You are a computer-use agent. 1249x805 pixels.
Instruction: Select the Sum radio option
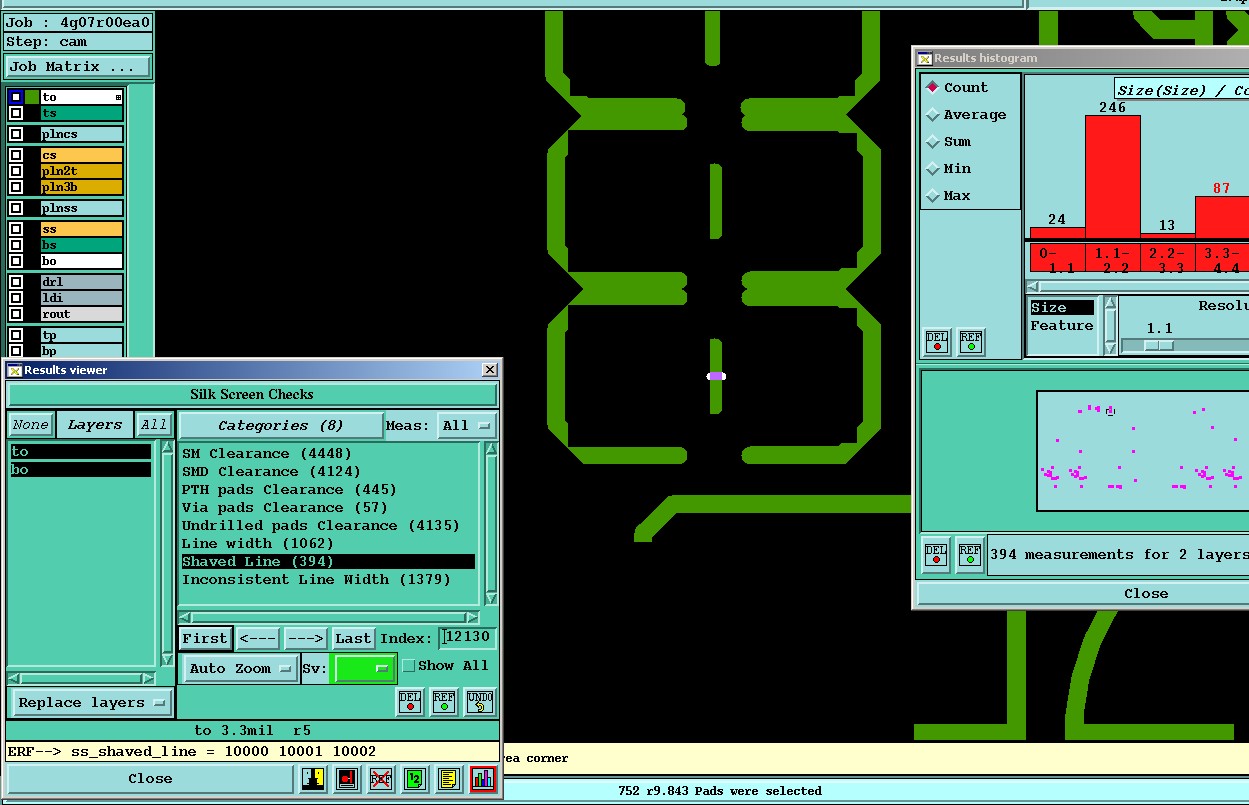tap(933, 141)
